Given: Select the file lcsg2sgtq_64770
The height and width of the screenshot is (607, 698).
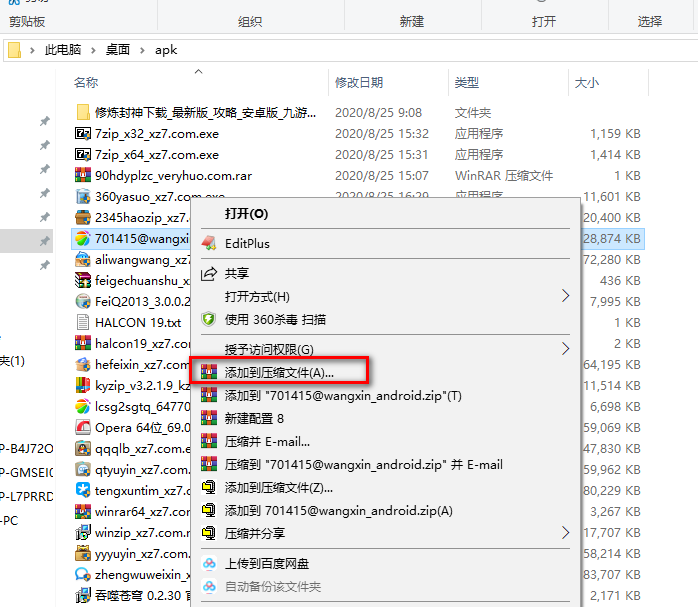Looking at the screenshot, I should coord(142,406).
